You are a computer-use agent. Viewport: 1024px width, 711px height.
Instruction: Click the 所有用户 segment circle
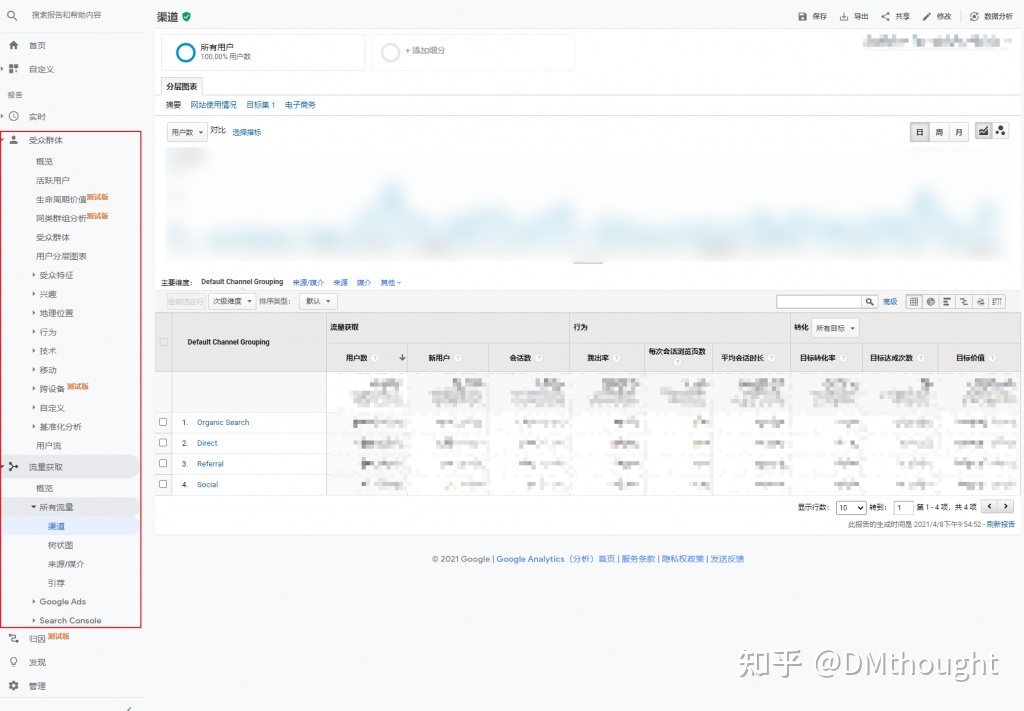pyautogui.click(x=185, y=52)
